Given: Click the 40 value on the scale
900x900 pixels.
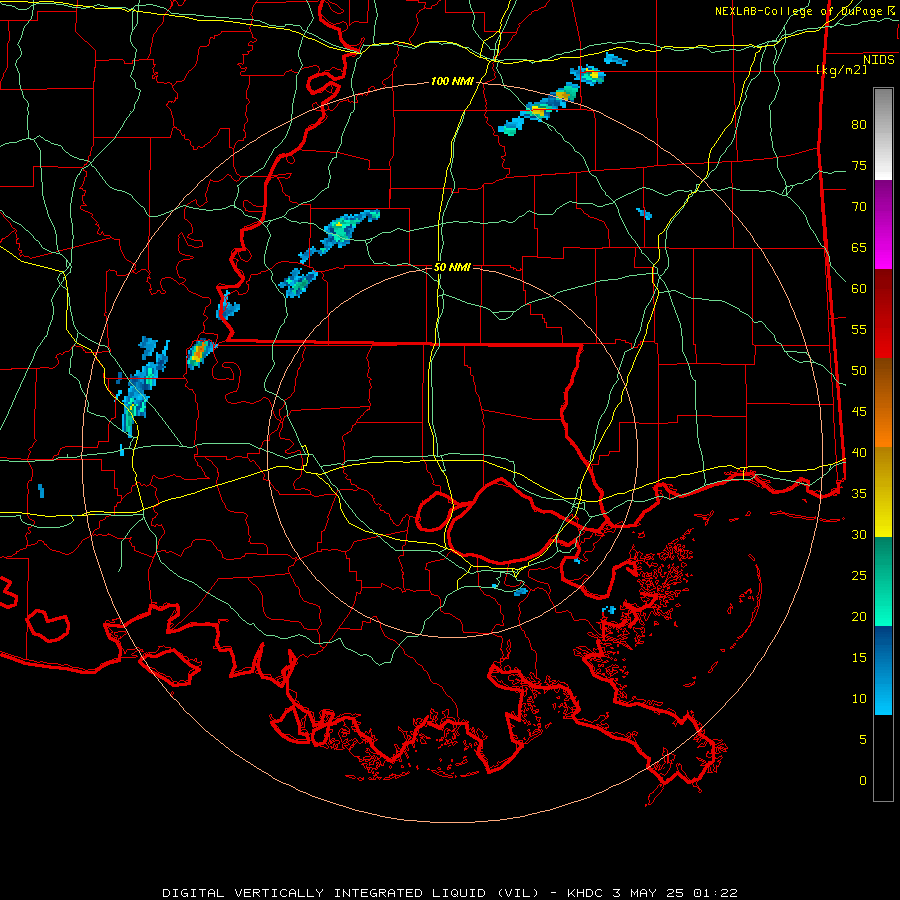Looking at the screenshot, I should [x=859, y=452].
